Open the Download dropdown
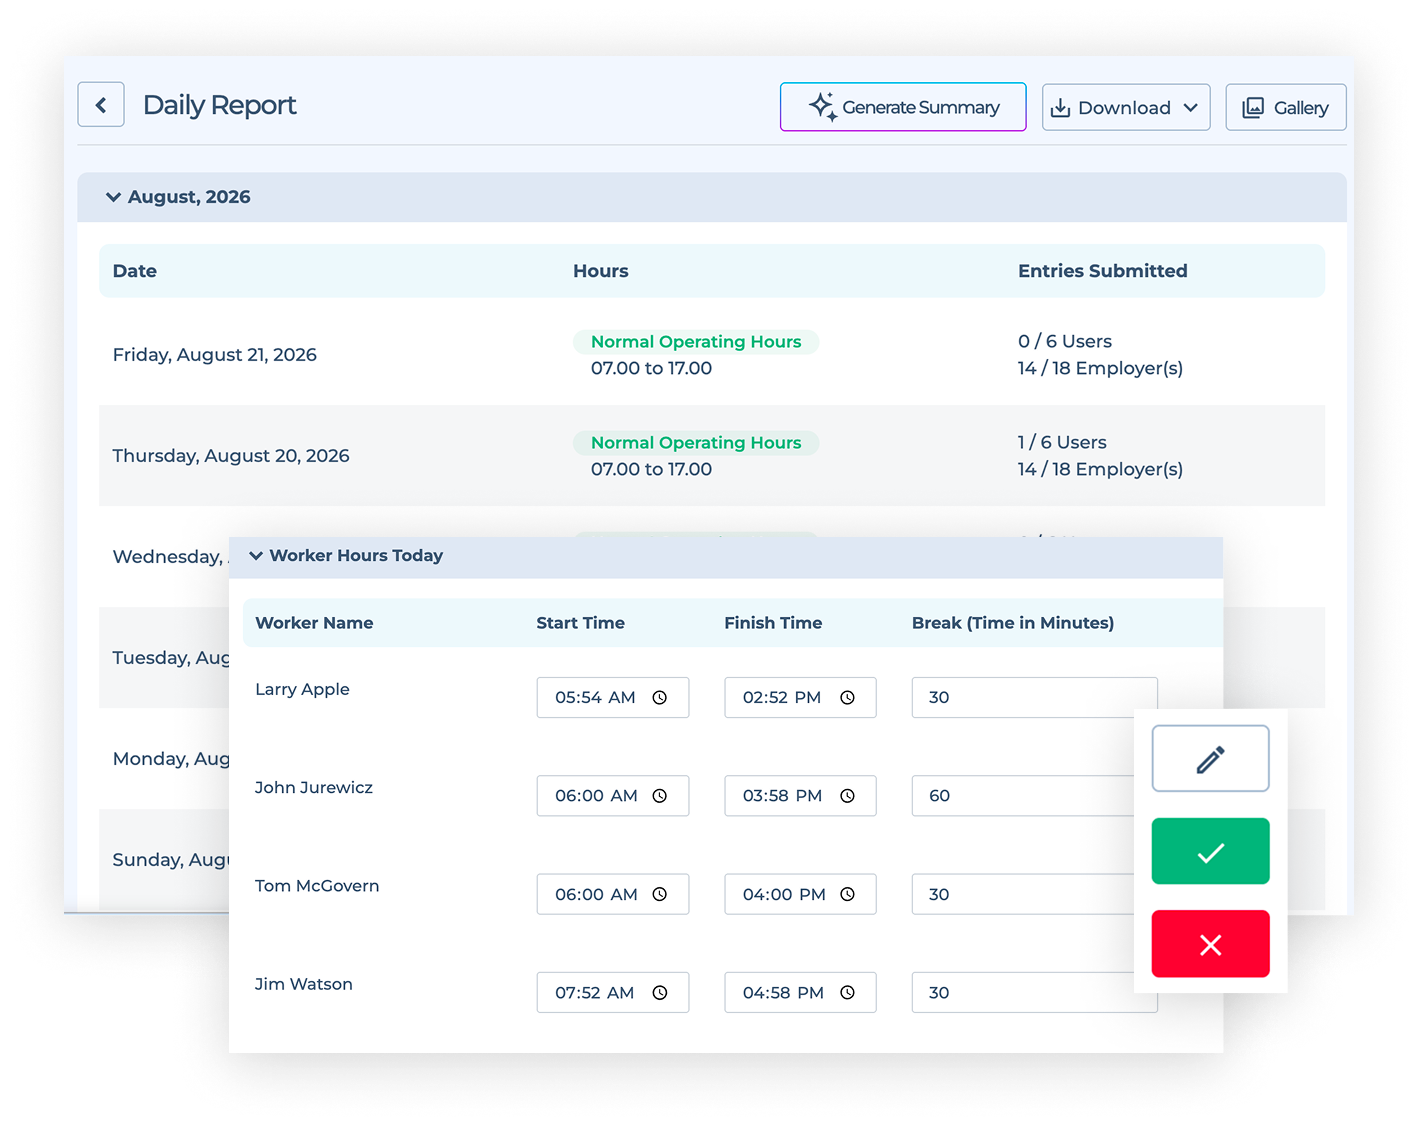This screenshot has height=1125, width=1418. [x=1126, y=108]
